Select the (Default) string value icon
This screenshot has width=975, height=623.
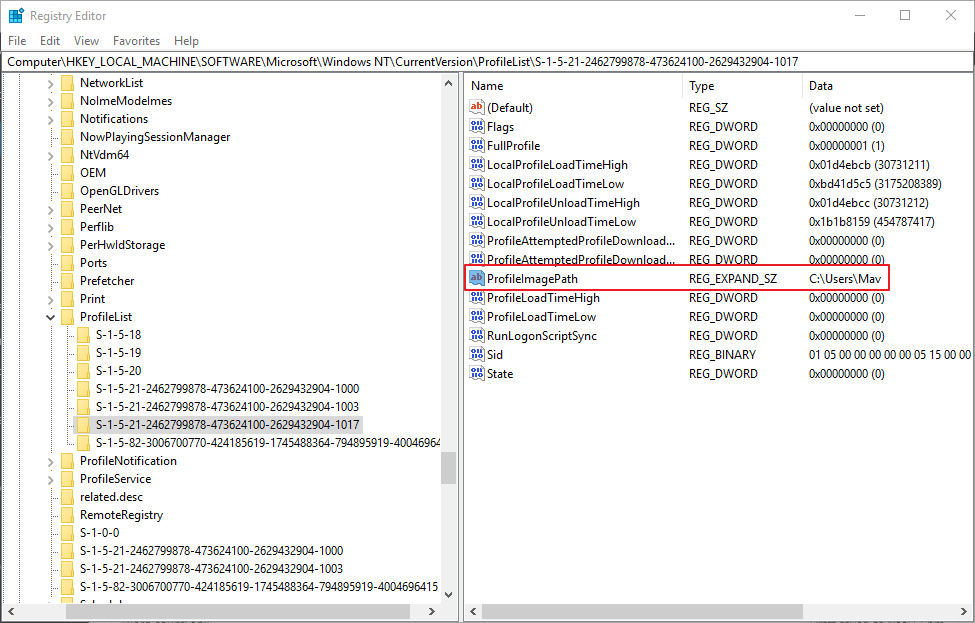tap(477, 107)
